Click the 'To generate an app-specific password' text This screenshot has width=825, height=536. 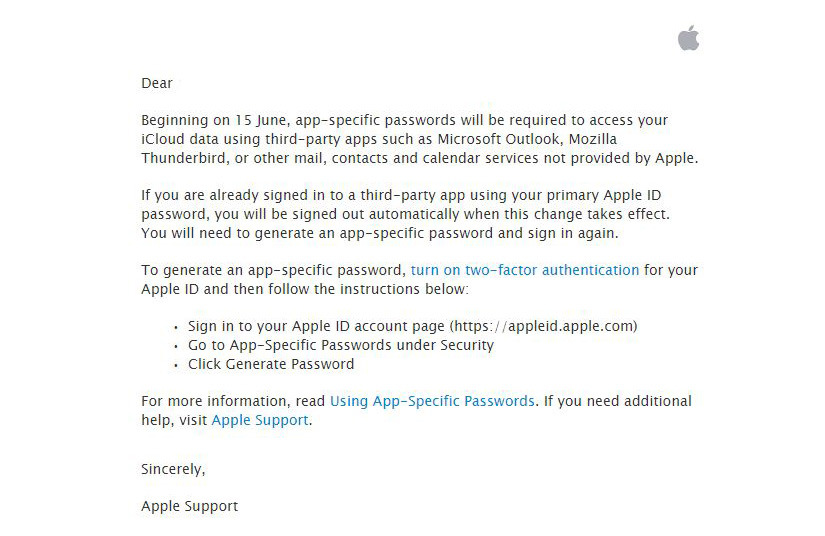[x=274, y=270]
